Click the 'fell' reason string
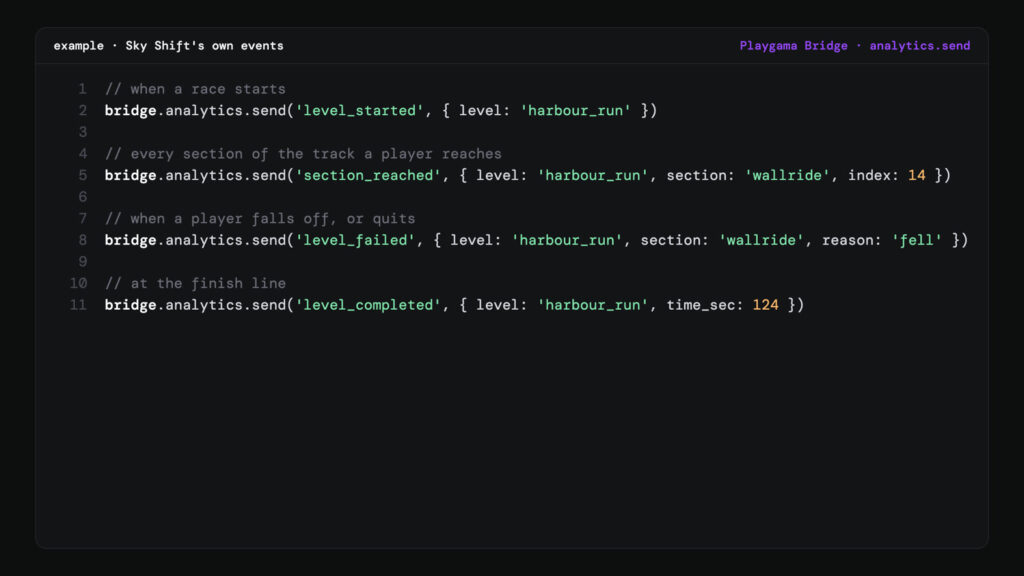Image resolution: width=1024 pixels, height=576 pixels. (917, 240)
